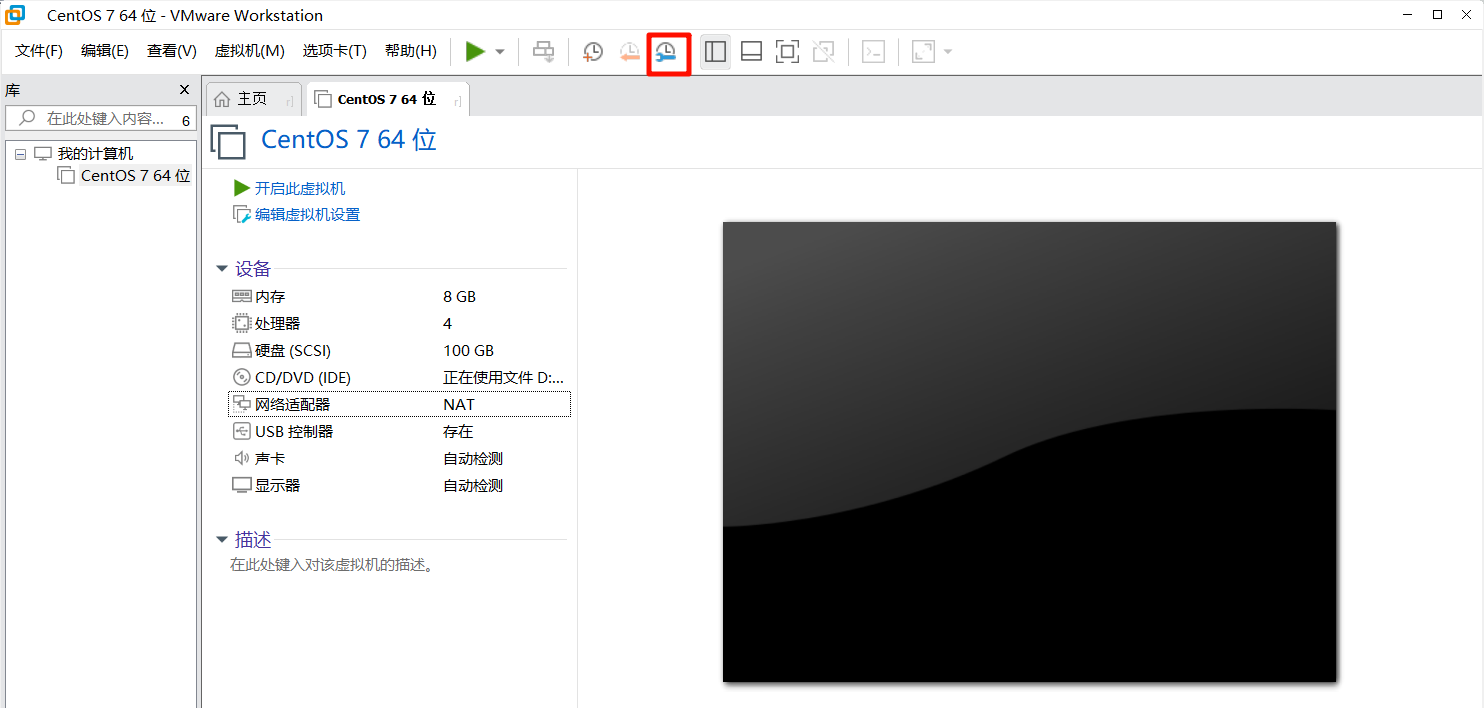Click the memory chip icon beside 内存
The image size is (1484, 708).
click(241, 297)
